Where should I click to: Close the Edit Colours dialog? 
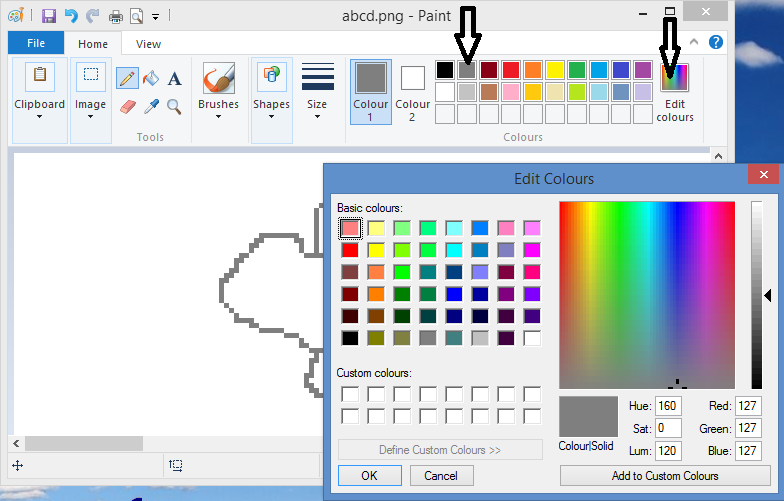764,174
